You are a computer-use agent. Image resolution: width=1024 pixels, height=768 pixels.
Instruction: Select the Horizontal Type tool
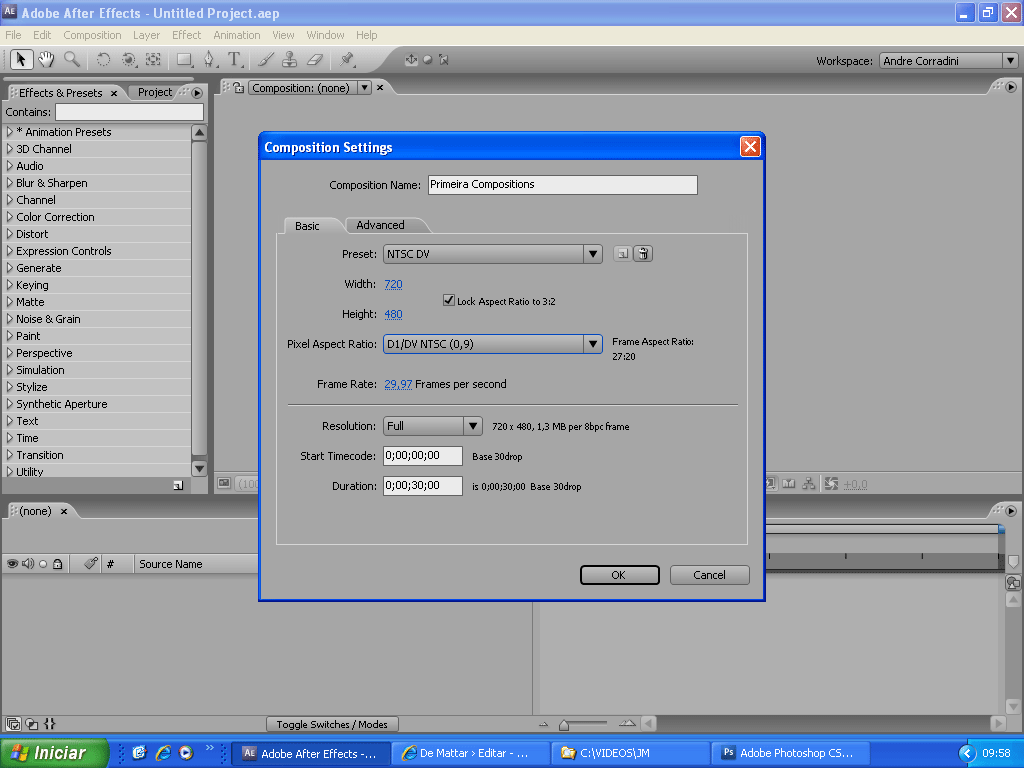pyautogui.click(x=234, y=59)
